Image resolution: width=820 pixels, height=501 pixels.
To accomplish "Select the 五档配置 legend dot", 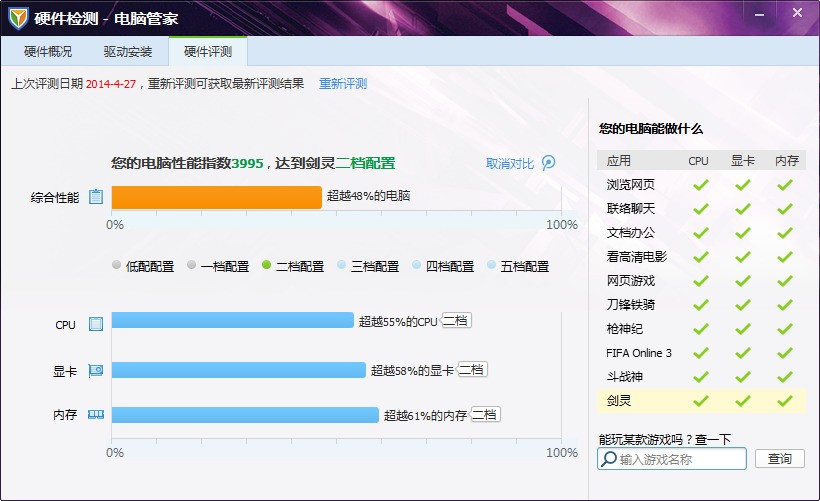I will [x=491, y=265].
